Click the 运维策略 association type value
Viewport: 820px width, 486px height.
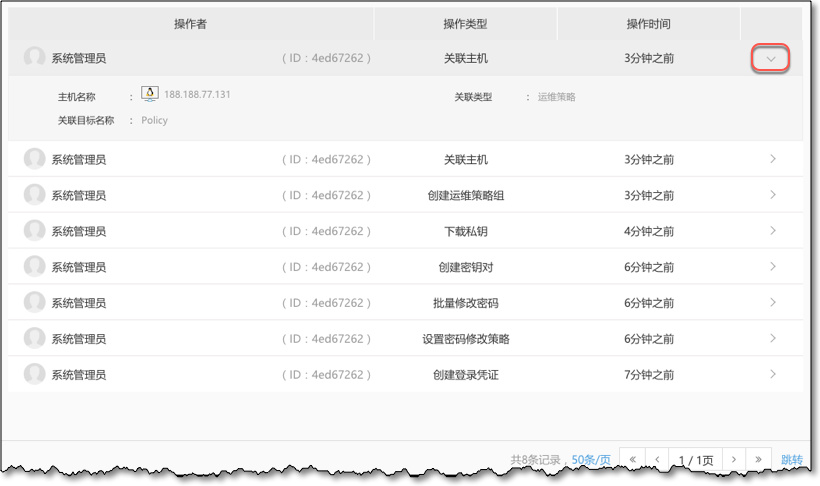tap(556, 97)
